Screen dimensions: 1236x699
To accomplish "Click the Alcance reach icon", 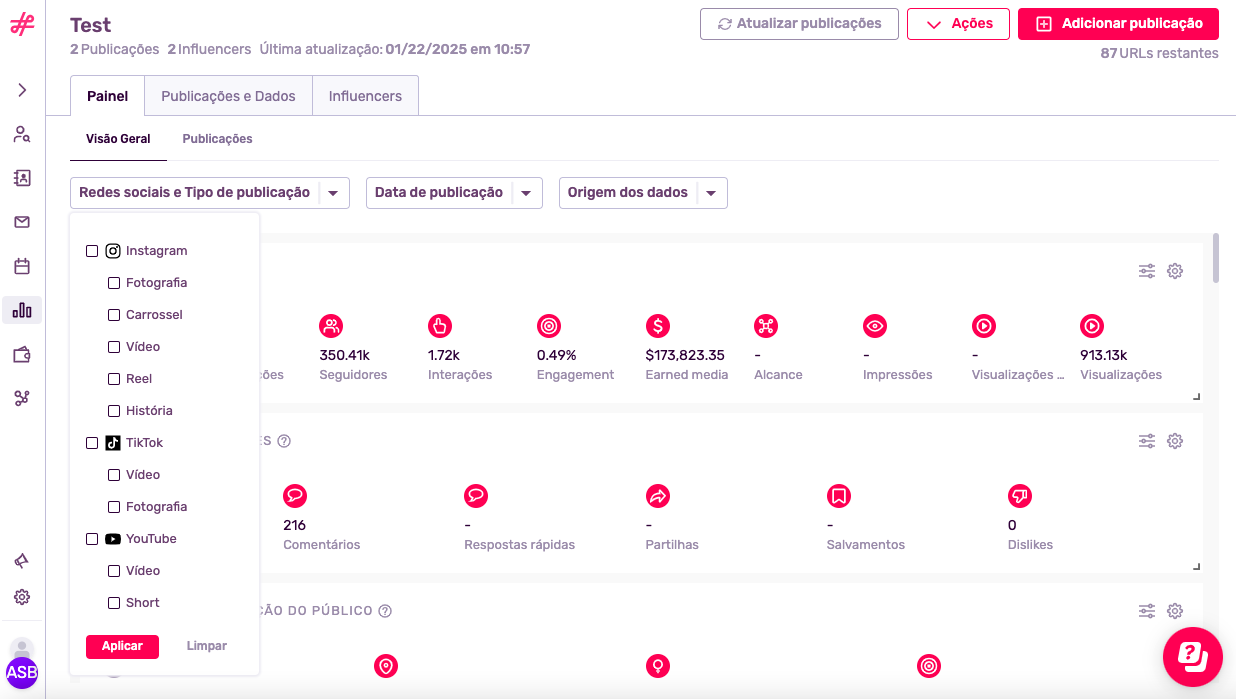I will tap(766, 325).
